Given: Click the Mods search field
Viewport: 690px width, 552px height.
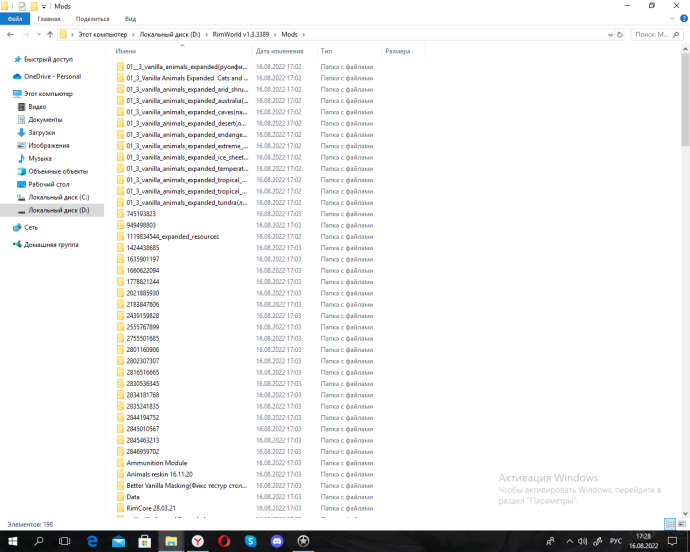Looking at the screenshot, I should tap(657, 34).
